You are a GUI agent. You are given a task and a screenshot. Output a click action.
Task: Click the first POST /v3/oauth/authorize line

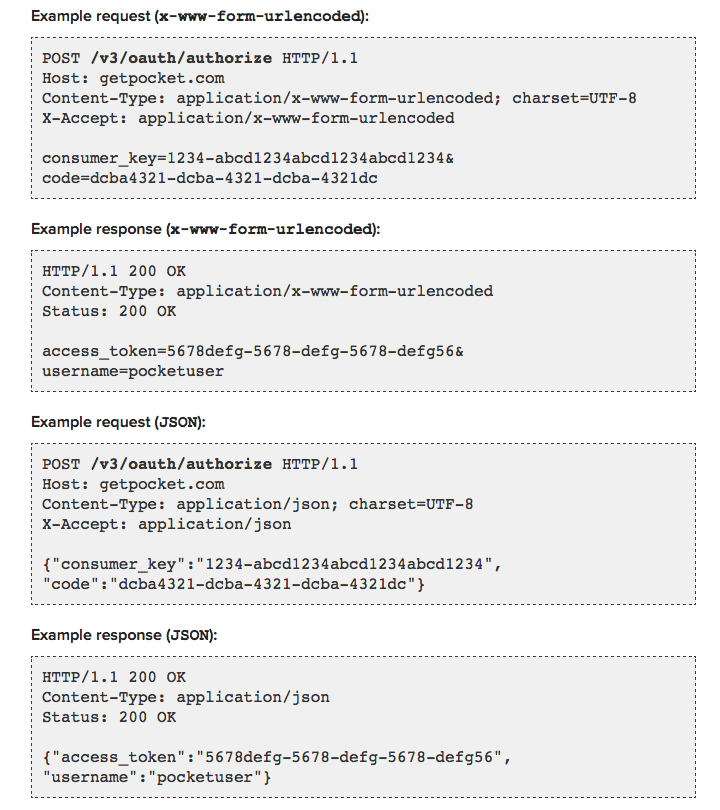pyautogui.click(x=200, y=58)
